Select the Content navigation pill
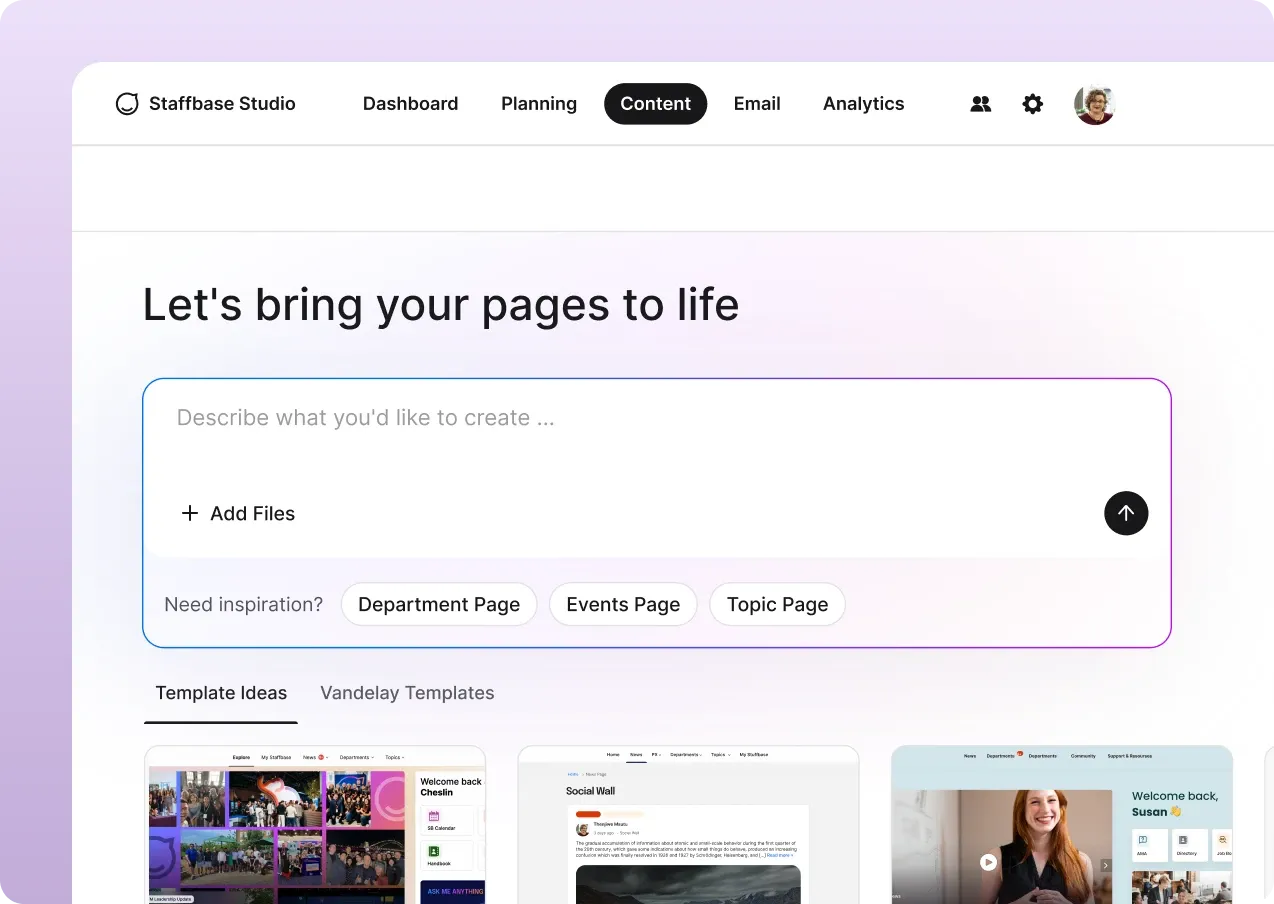This screenshot has width=1274, height=904. coord(655,103)
